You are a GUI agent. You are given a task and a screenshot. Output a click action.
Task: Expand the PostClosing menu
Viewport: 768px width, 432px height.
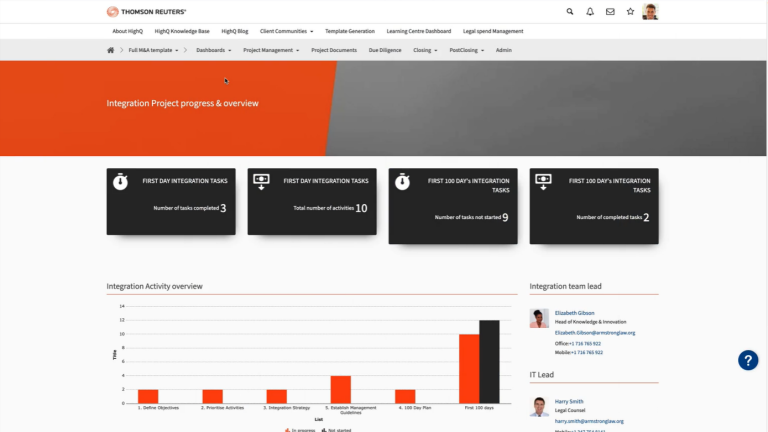pos(466,50)
